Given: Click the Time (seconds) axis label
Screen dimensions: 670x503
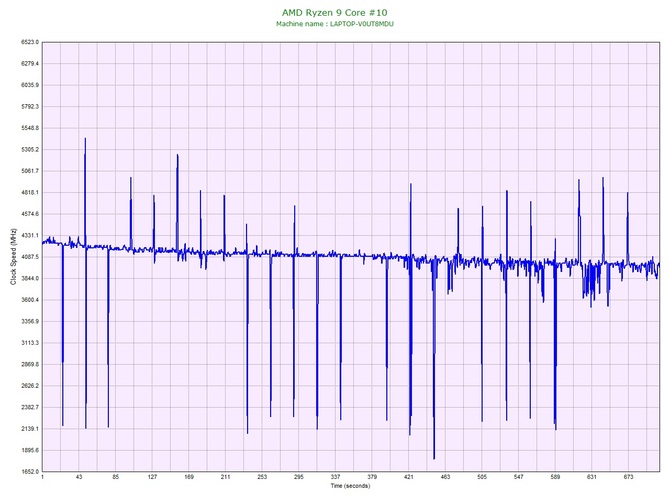Looking at the screenshot, I should click(x=350, y=486).
